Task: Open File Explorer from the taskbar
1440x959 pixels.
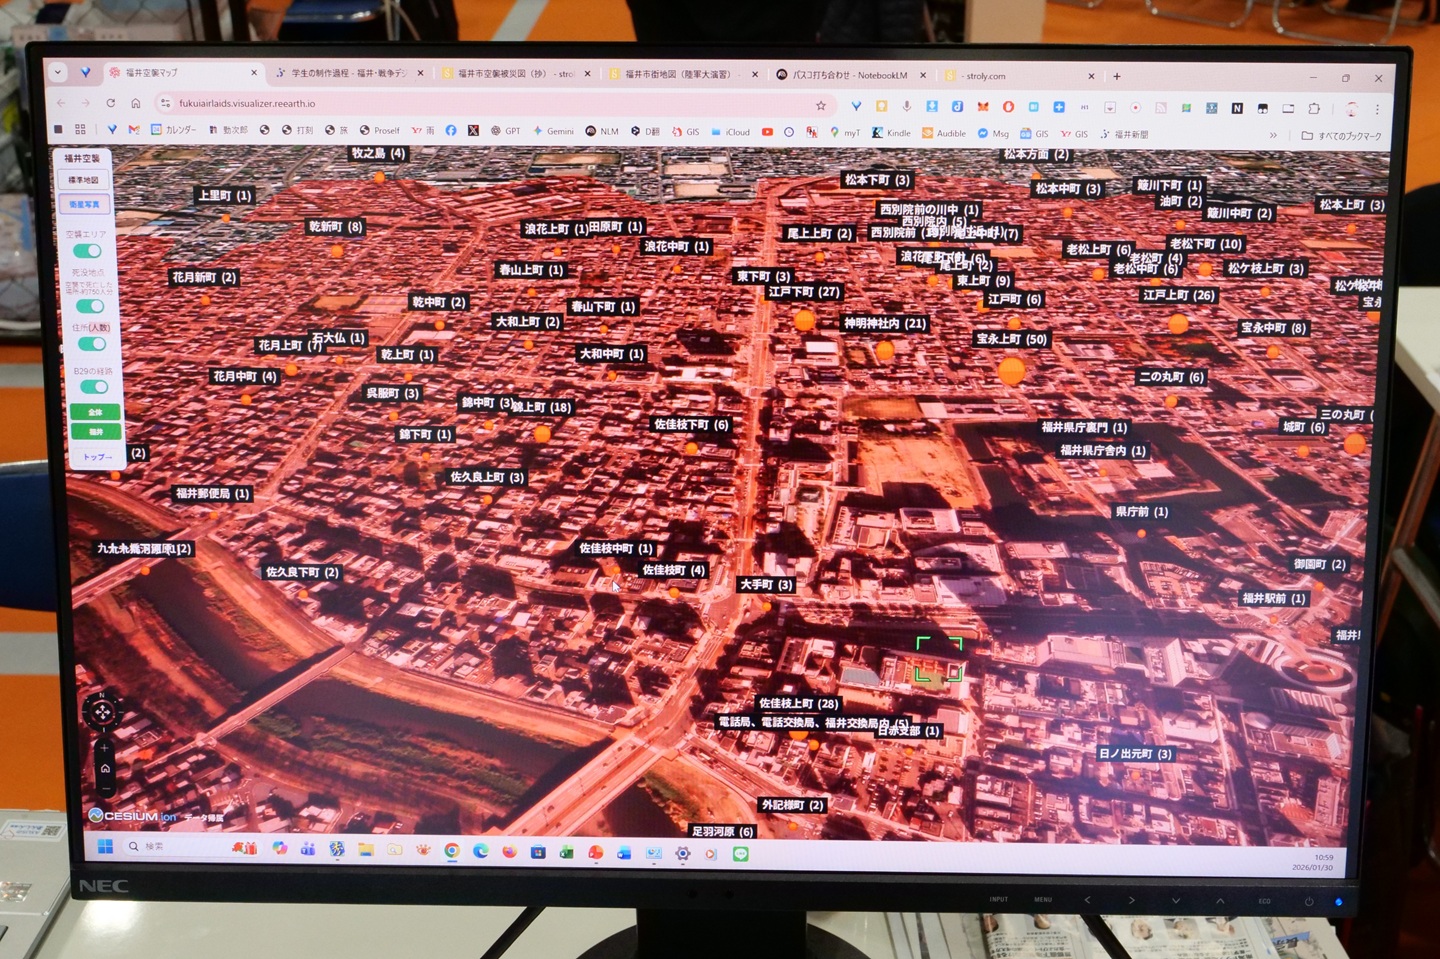Action: pos(366,850)
